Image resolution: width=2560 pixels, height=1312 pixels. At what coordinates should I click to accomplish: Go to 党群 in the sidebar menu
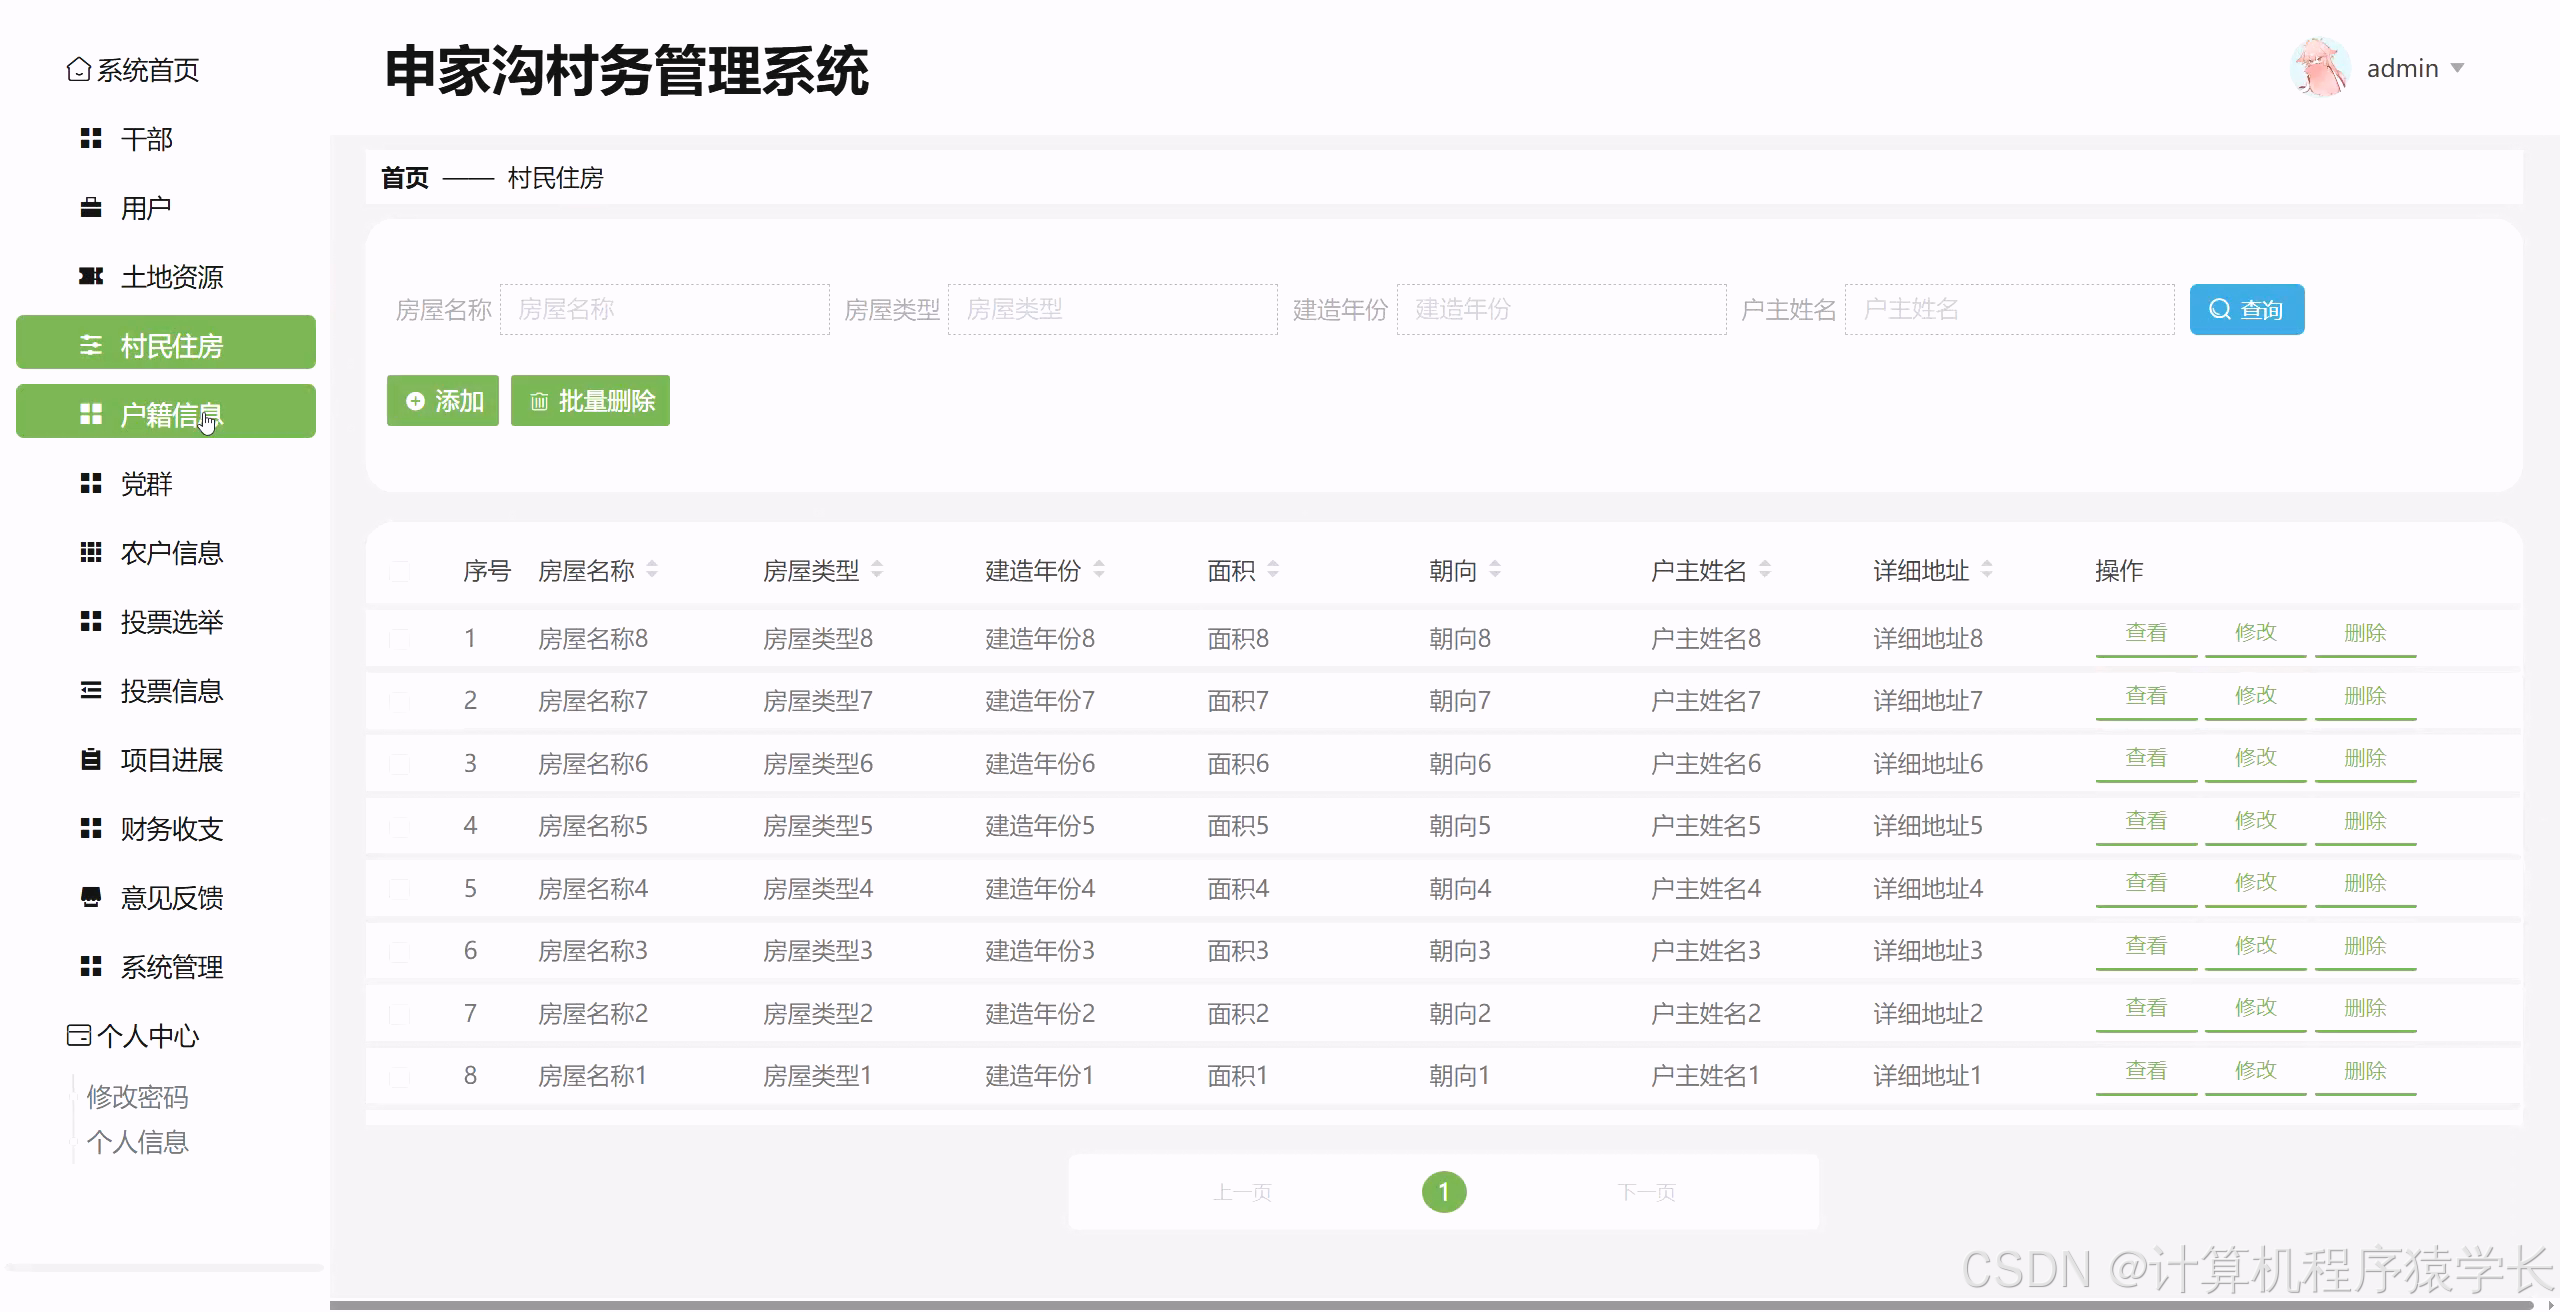(x=146, y=484)
